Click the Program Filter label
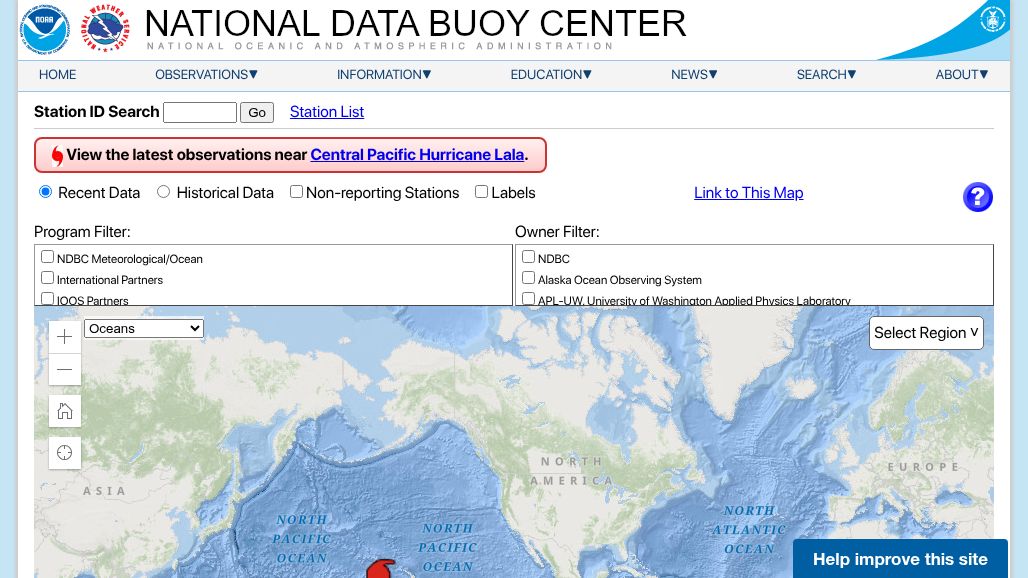1028x578 pixels. coord(82,232)
